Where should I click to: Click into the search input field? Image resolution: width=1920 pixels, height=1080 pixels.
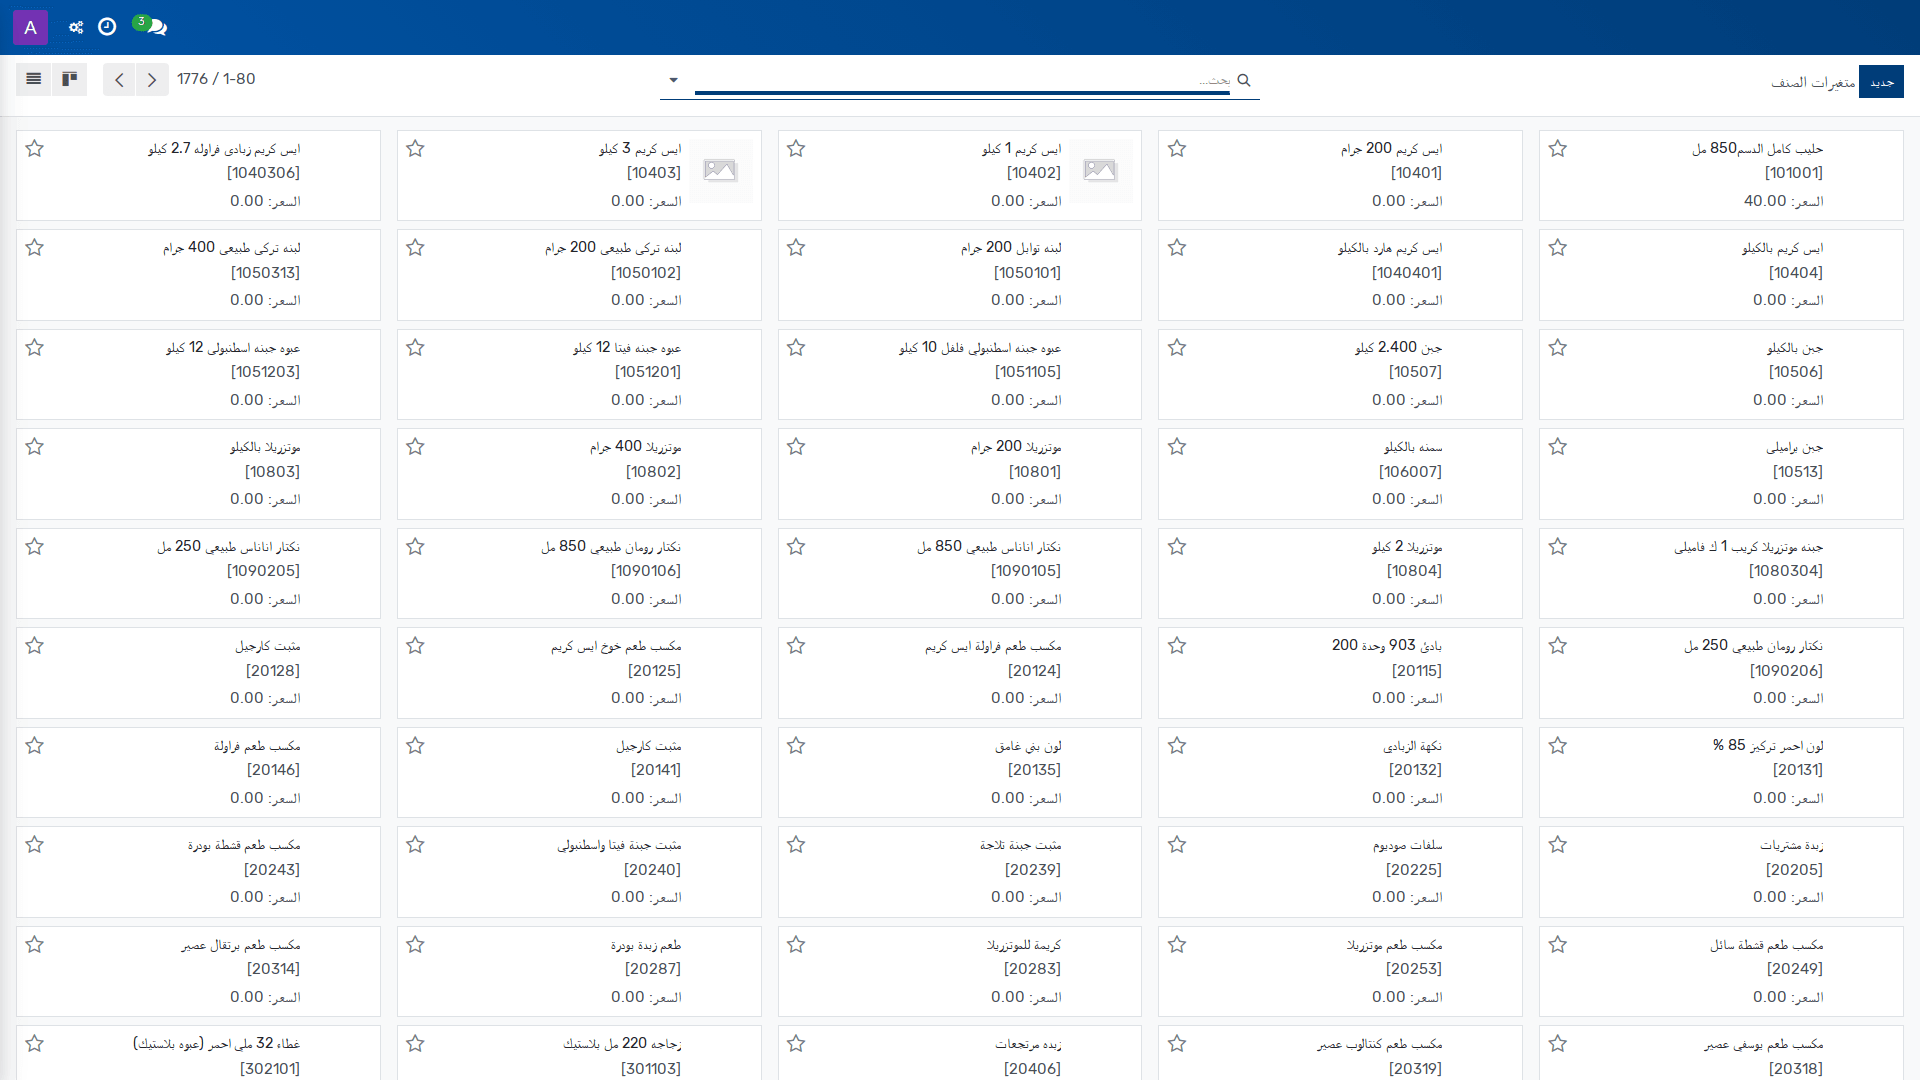pyautogui.click(x=962, y=80)
